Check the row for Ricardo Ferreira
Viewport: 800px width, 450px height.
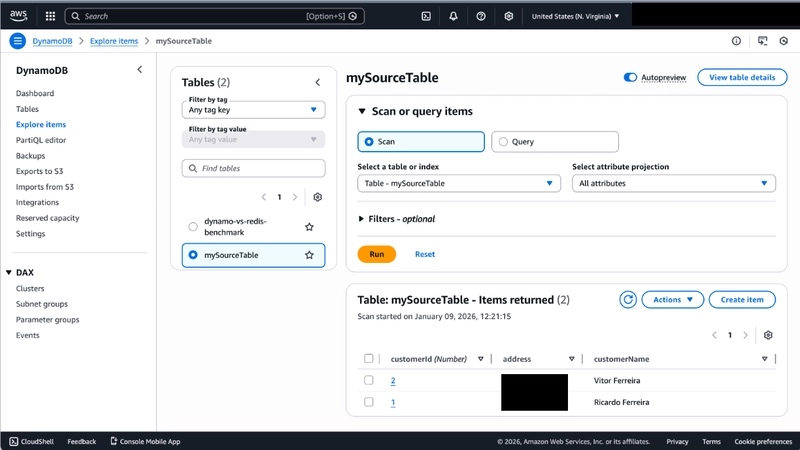click(x=368, y=402)
